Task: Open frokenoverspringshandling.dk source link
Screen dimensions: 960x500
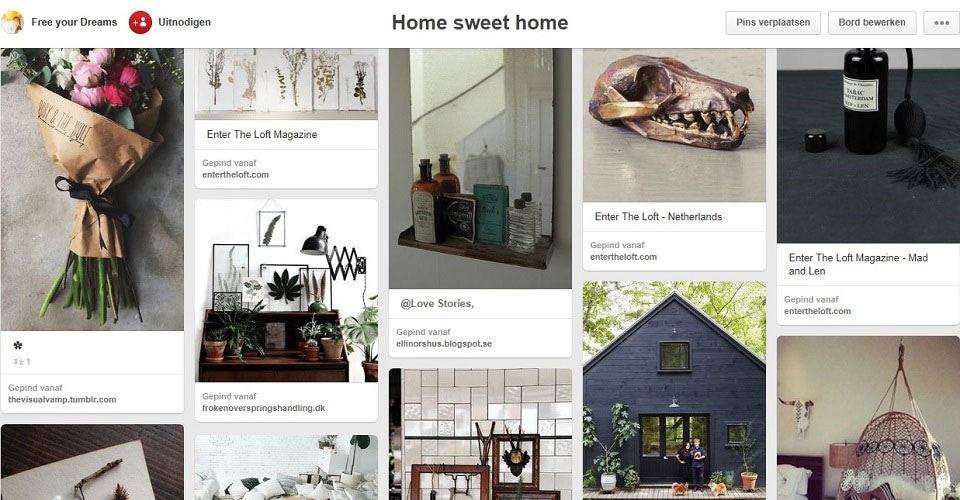Action: click(x=263, y=408)
